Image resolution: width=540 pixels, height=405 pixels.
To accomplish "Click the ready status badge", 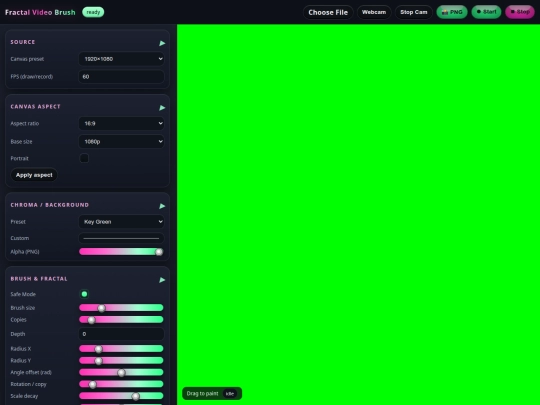I will tap(93, 12).
